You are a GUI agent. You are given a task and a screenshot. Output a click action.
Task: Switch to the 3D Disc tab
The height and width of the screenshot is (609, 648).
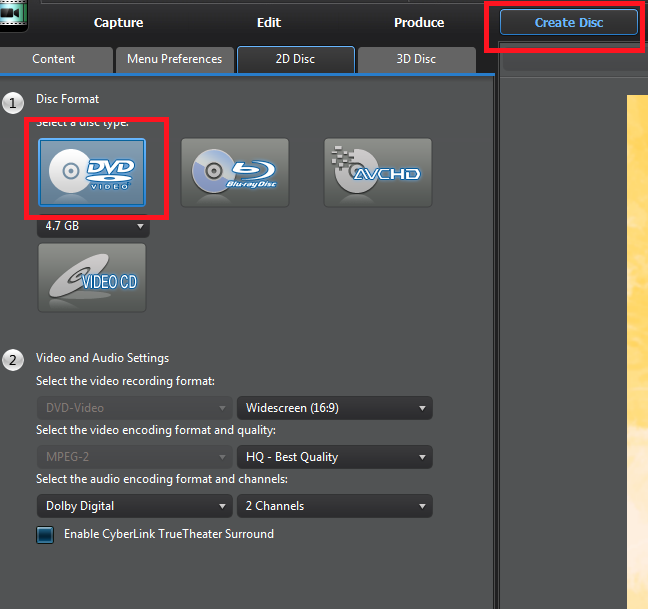tap(416, 59)
